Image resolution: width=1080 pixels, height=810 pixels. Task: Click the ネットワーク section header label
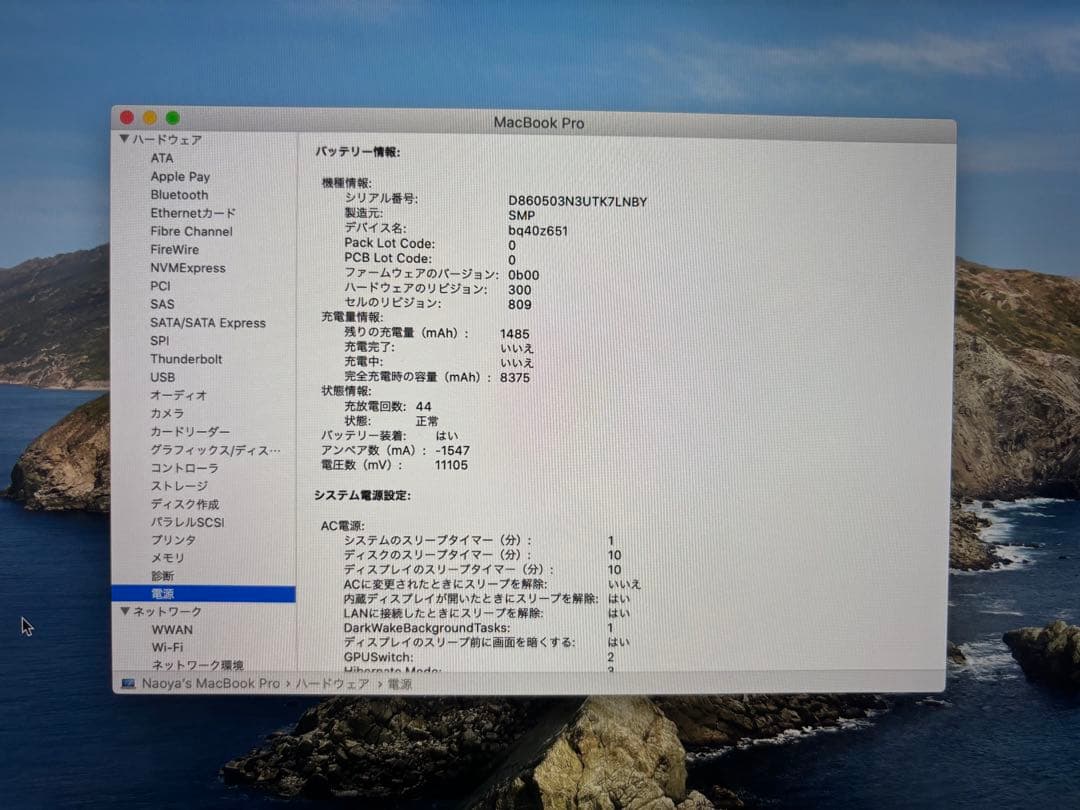[x=167, y=612]
